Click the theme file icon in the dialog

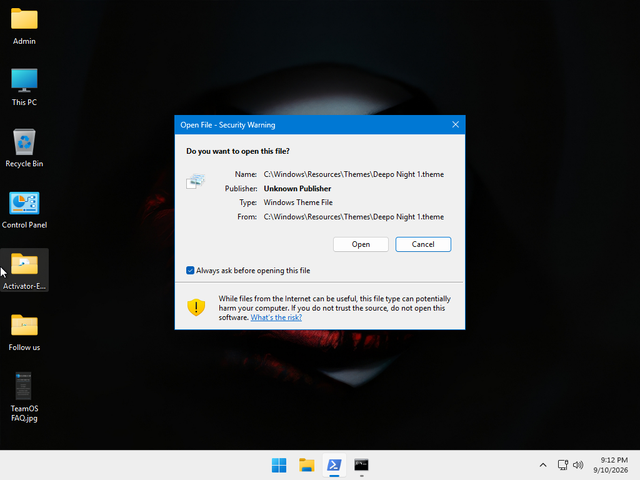pyautogui.click(x=196, y=181)
